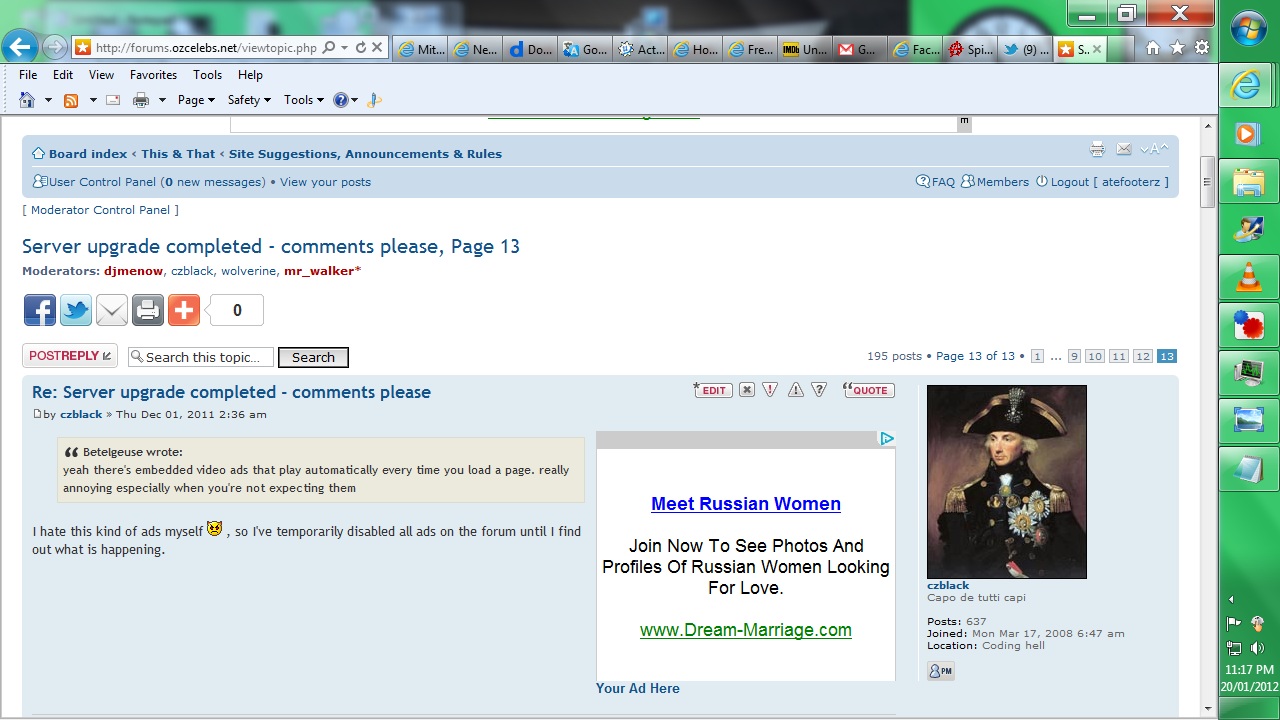Click the Twitter share icon
The width and height of the screenshot is (1280, 720).
(76, 311)
